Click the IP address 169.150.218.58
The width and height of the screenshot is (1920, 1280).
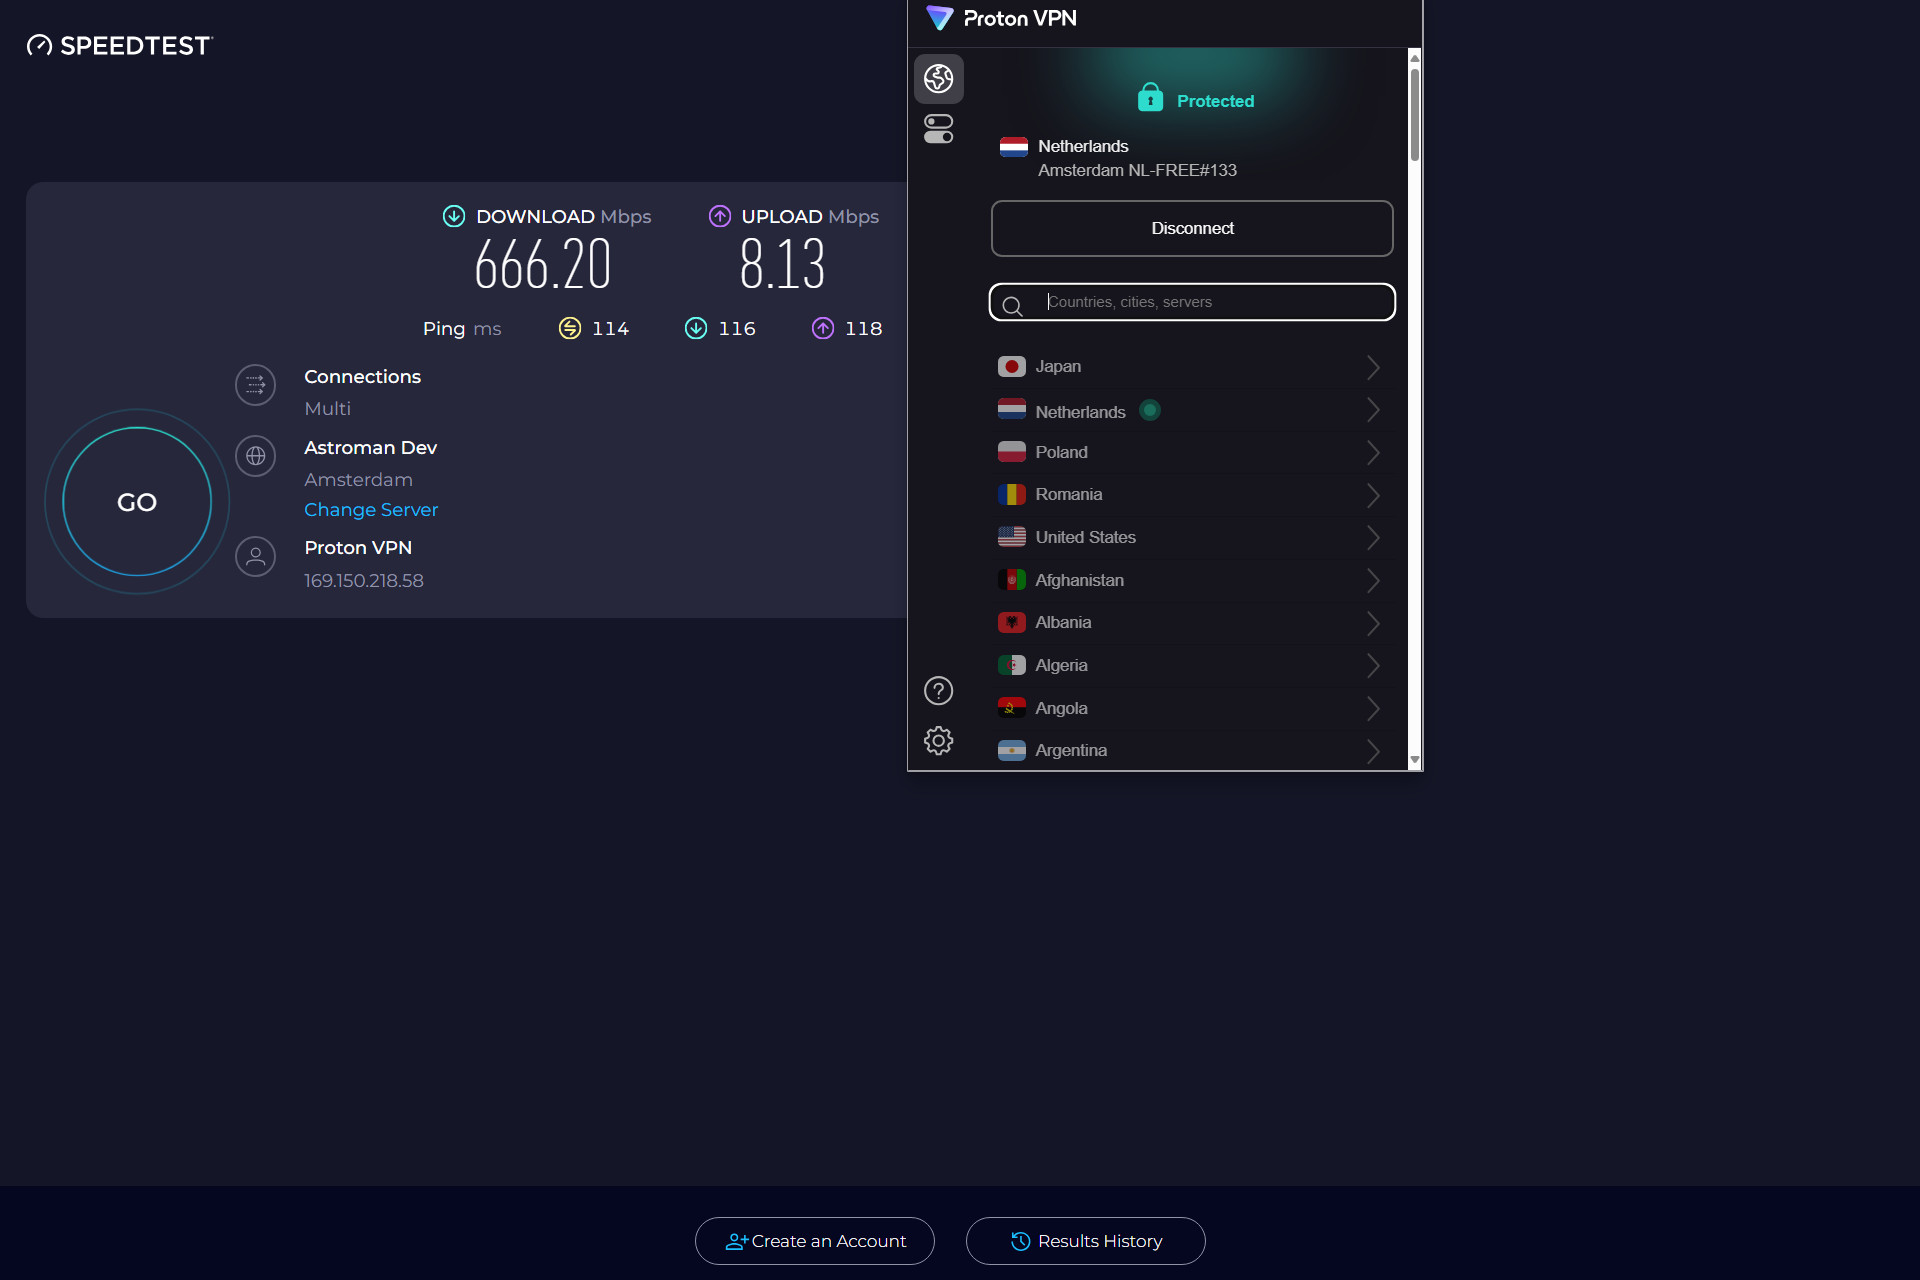364,581
